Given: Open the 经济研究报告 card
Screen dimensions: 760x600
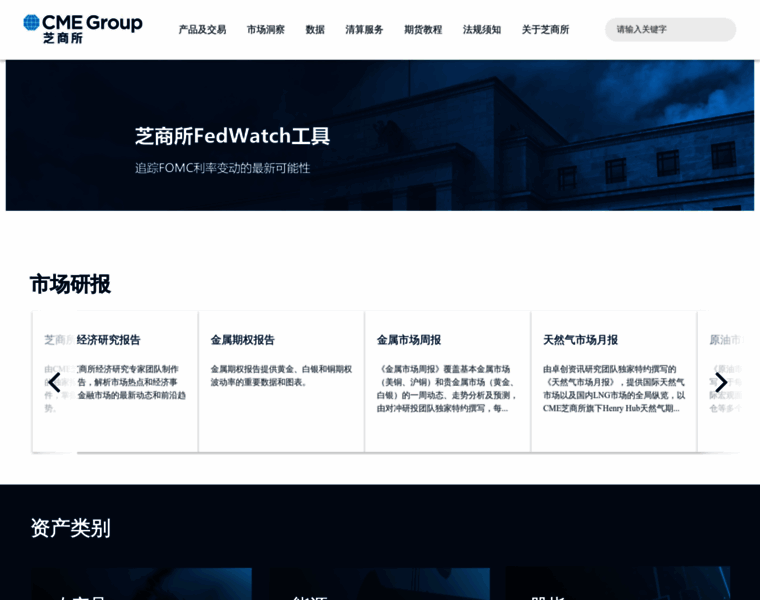Looking at the screenshot, I should 115,381.
